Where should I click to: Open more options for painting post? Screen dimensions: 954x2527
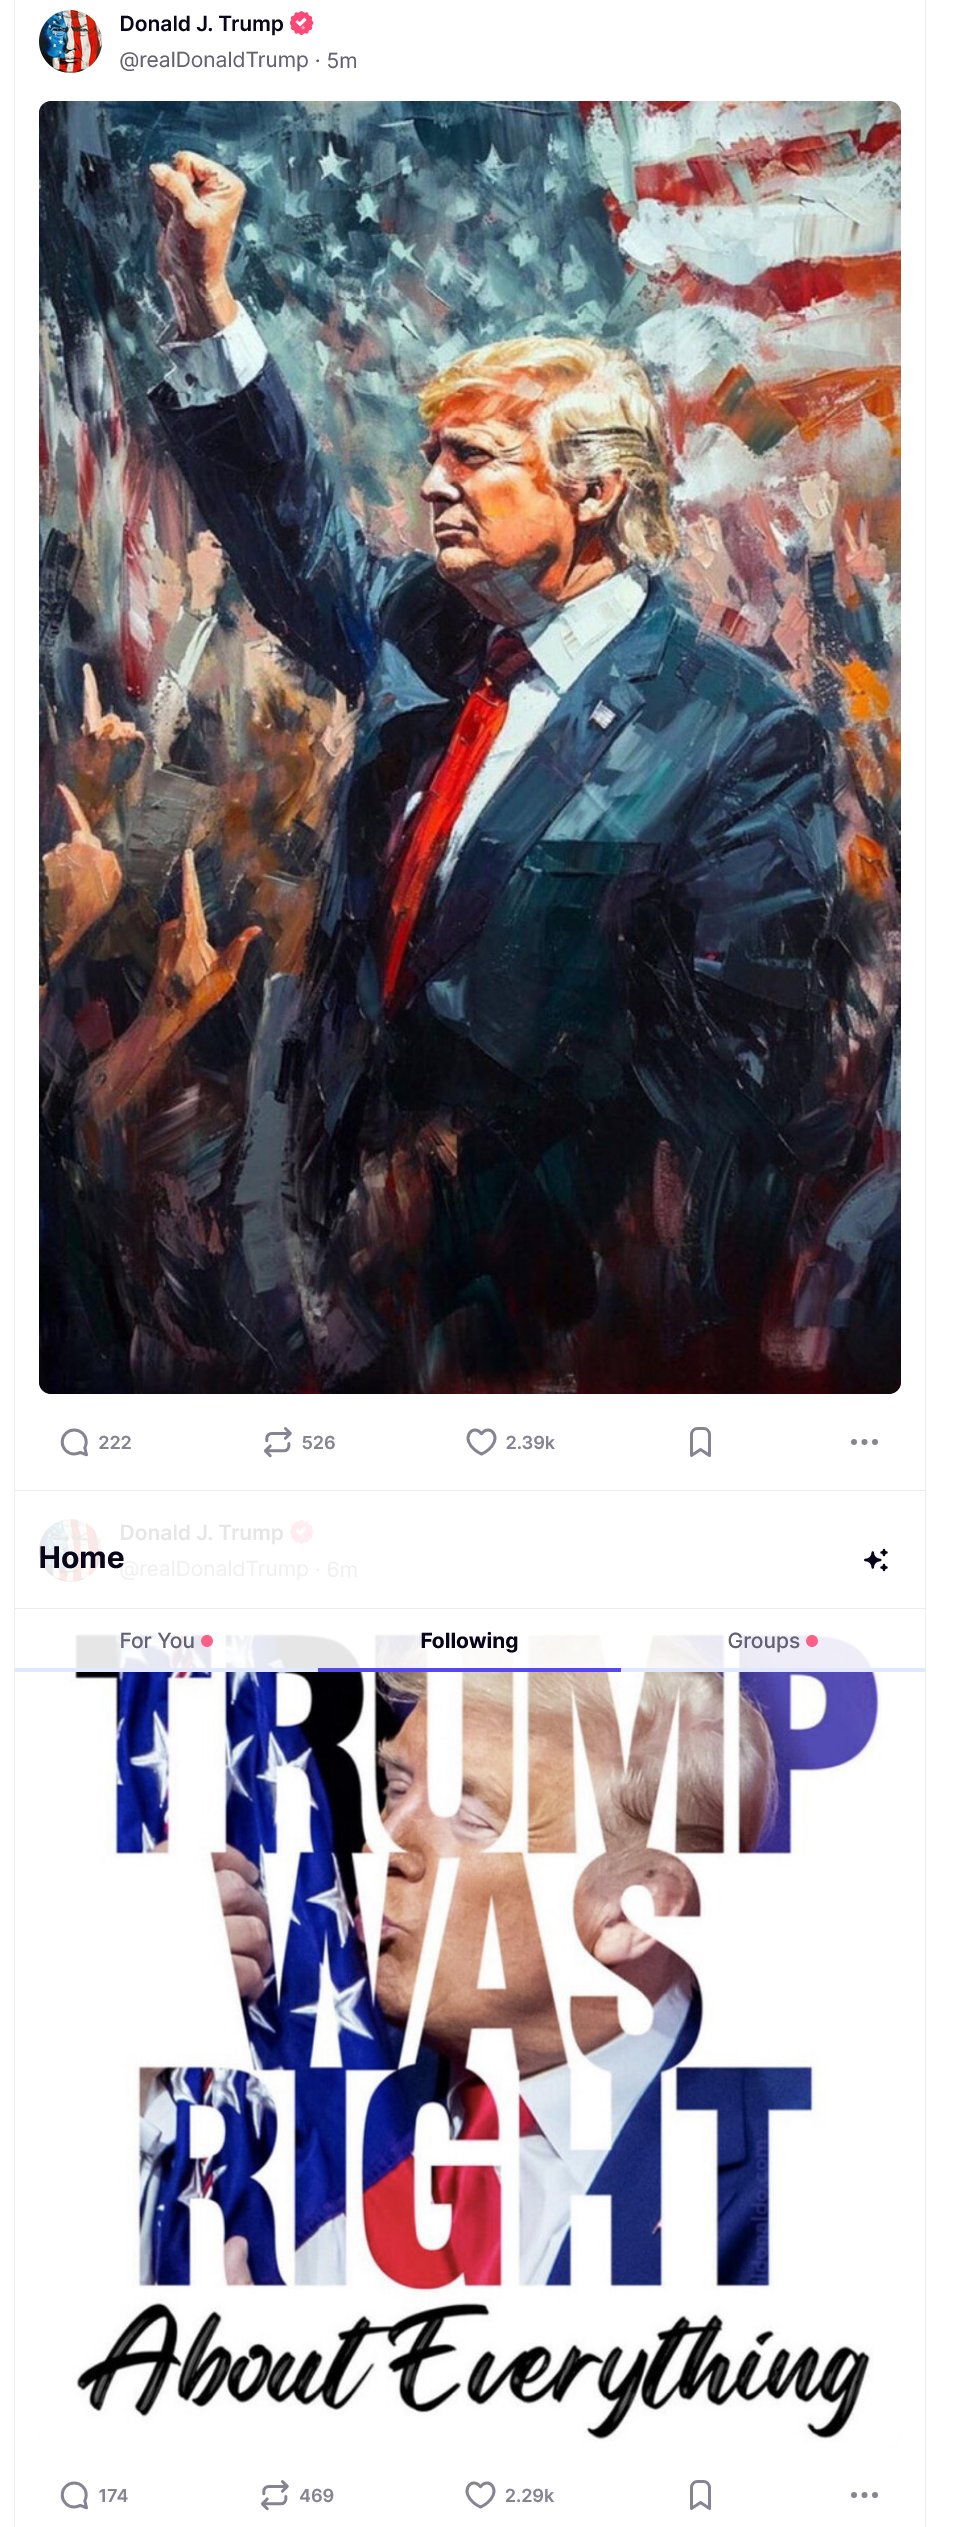tap(864, 1442)
